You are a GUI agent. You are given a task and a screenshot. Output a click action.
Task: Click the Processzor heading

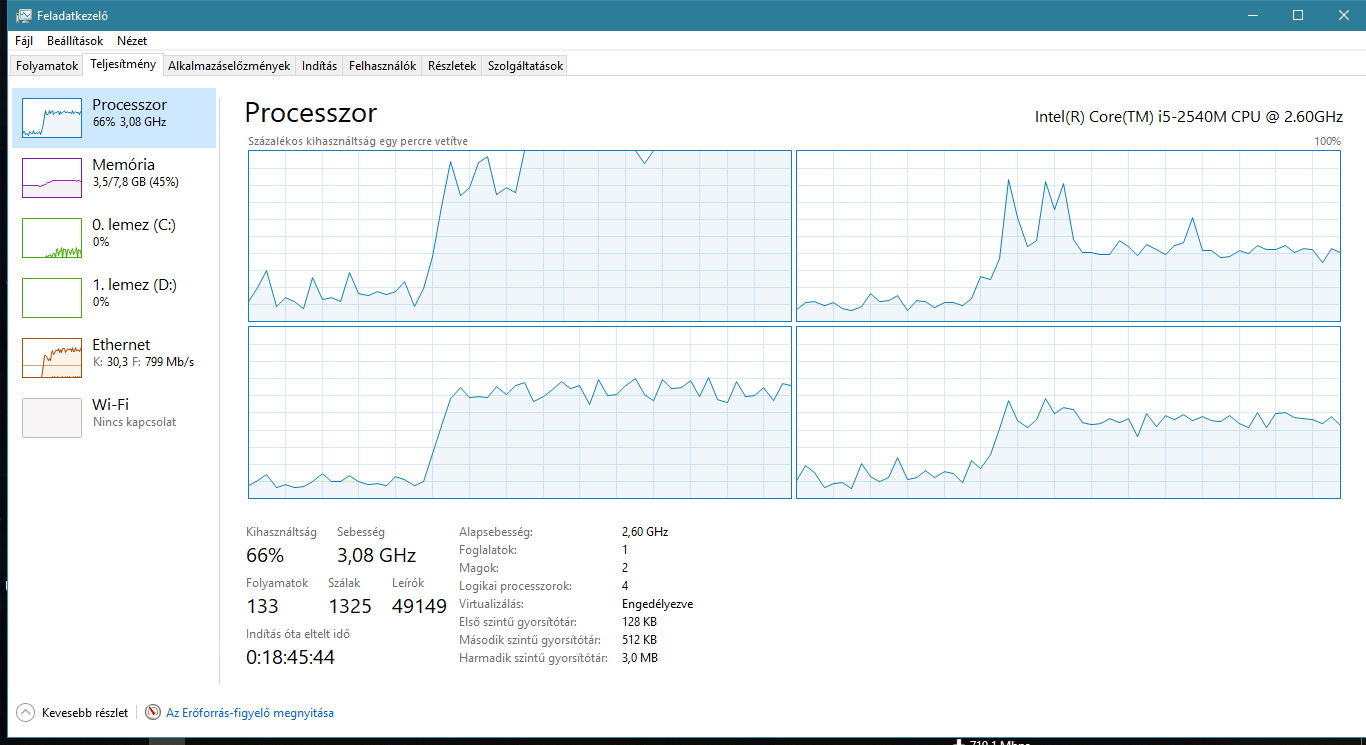coord(311,113)
